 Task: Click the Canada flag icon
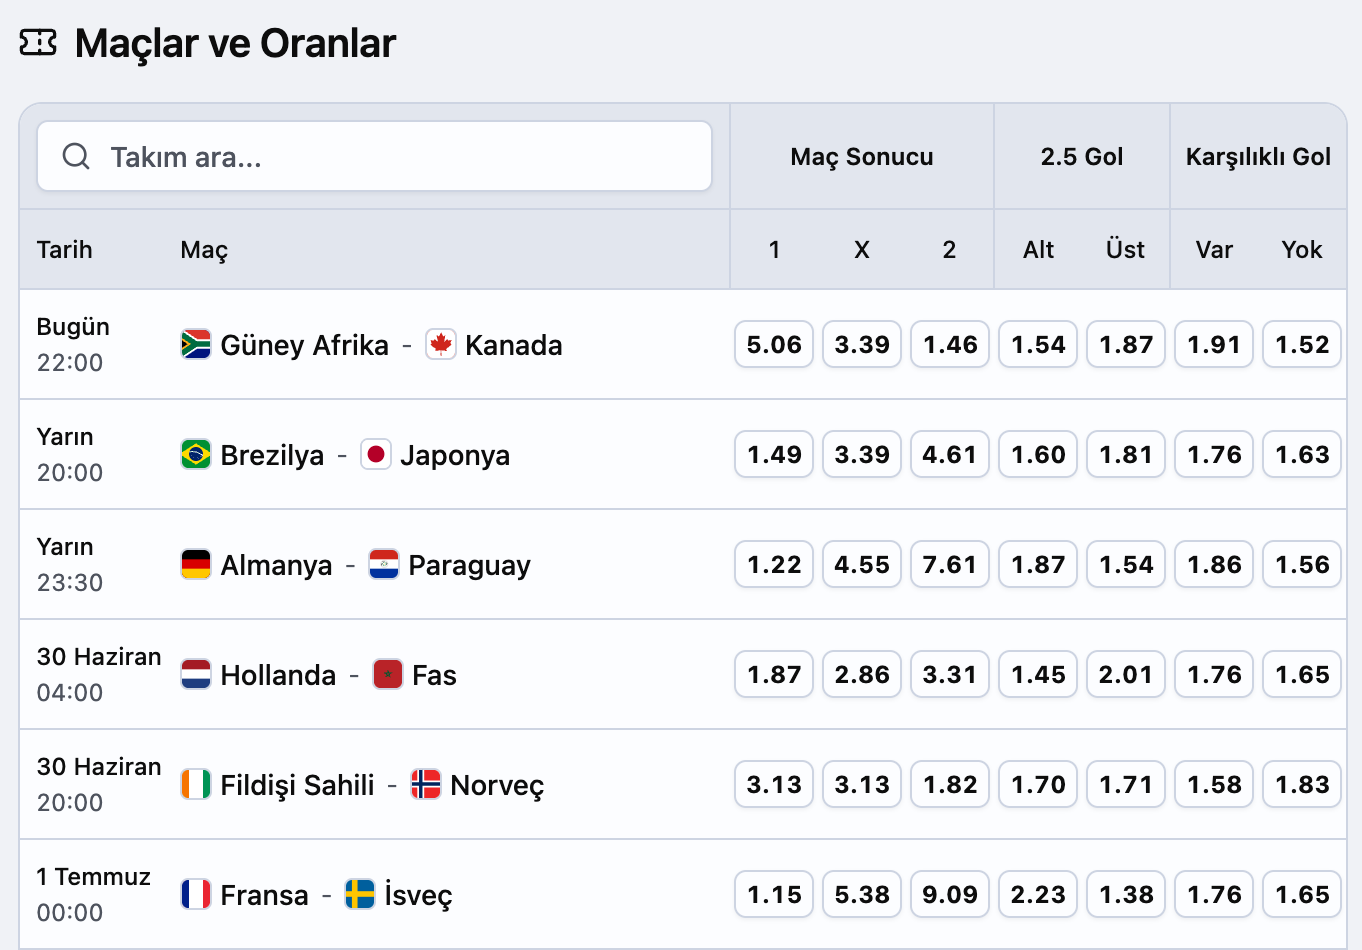point(441,344)
